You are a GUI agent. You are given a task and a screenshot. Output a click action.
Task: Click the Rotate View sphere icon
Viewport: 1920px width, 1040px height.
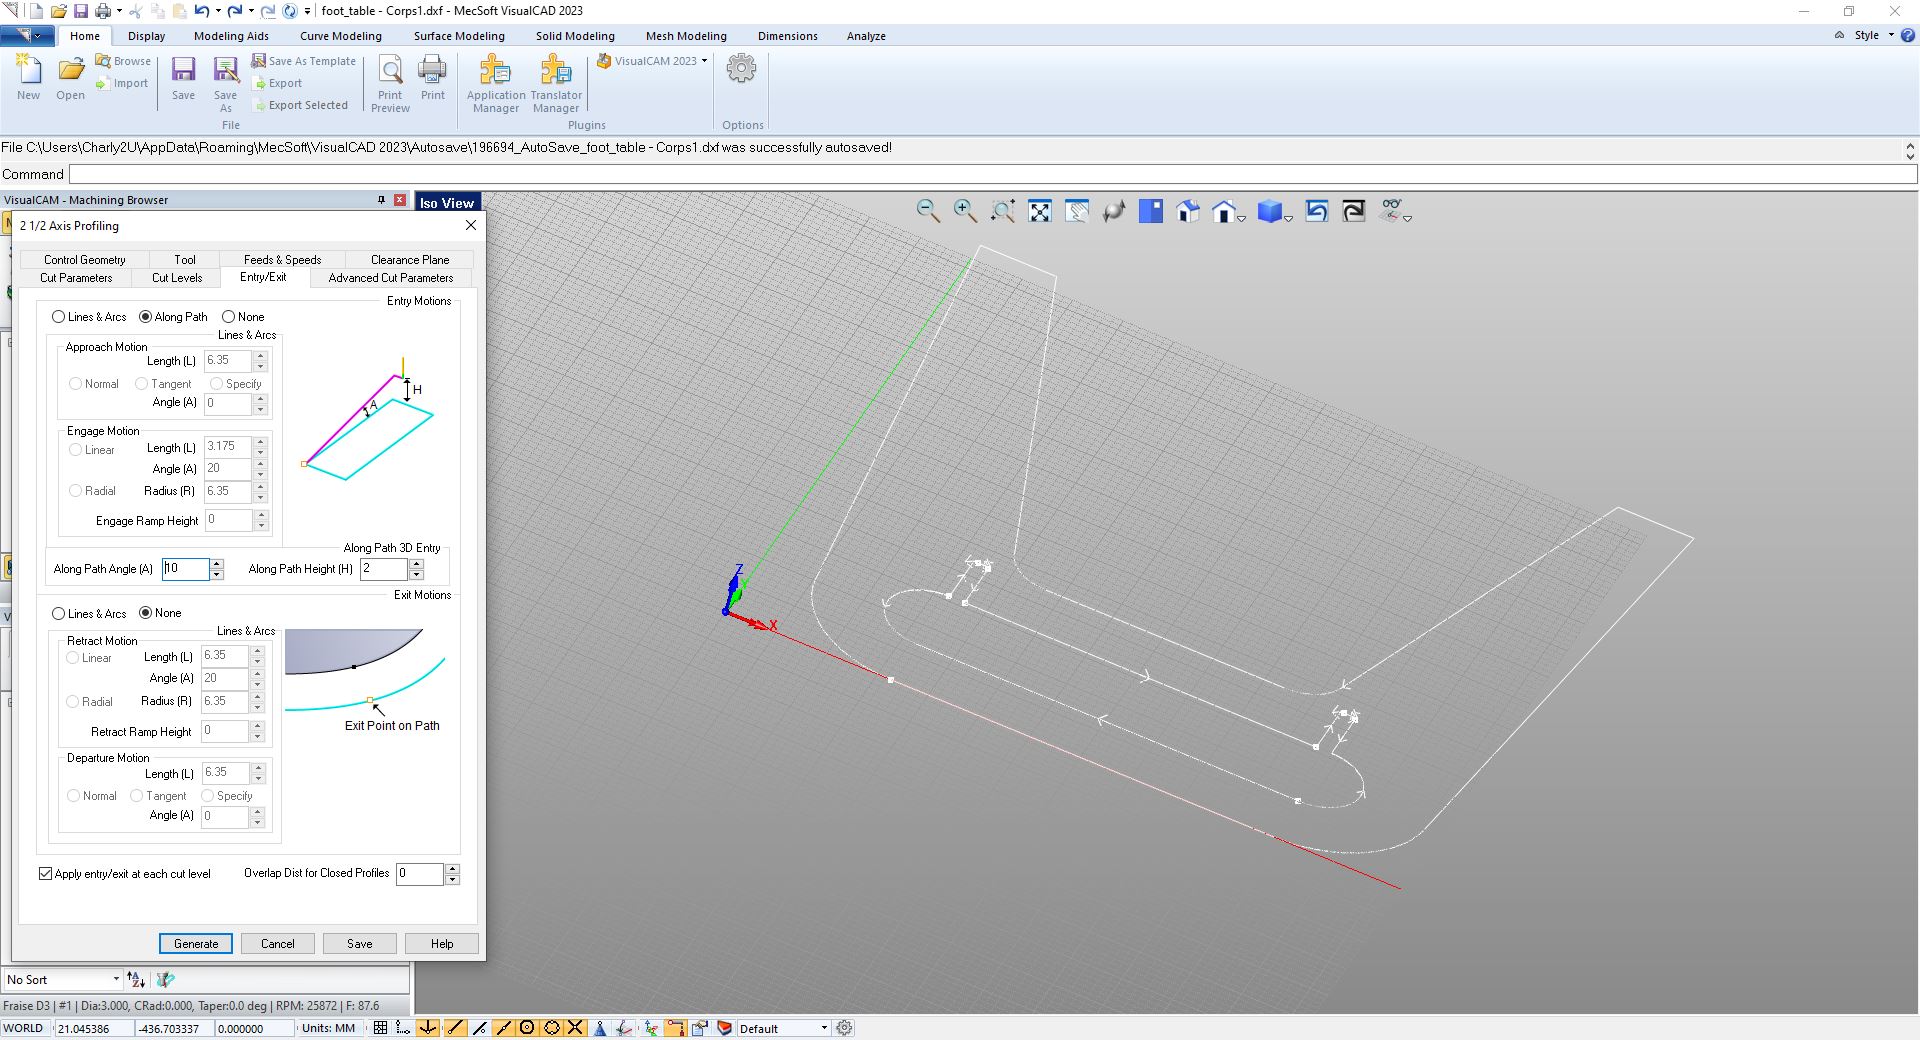click(x=1114, y=211)
